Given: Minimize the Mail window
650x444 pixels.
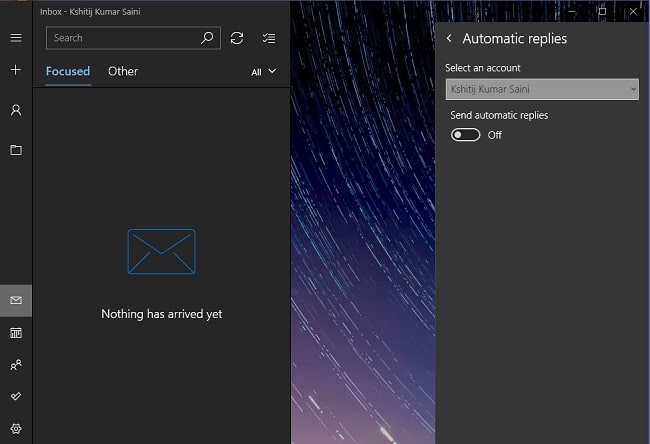Looking at the screenshot, I should [572, 12].
